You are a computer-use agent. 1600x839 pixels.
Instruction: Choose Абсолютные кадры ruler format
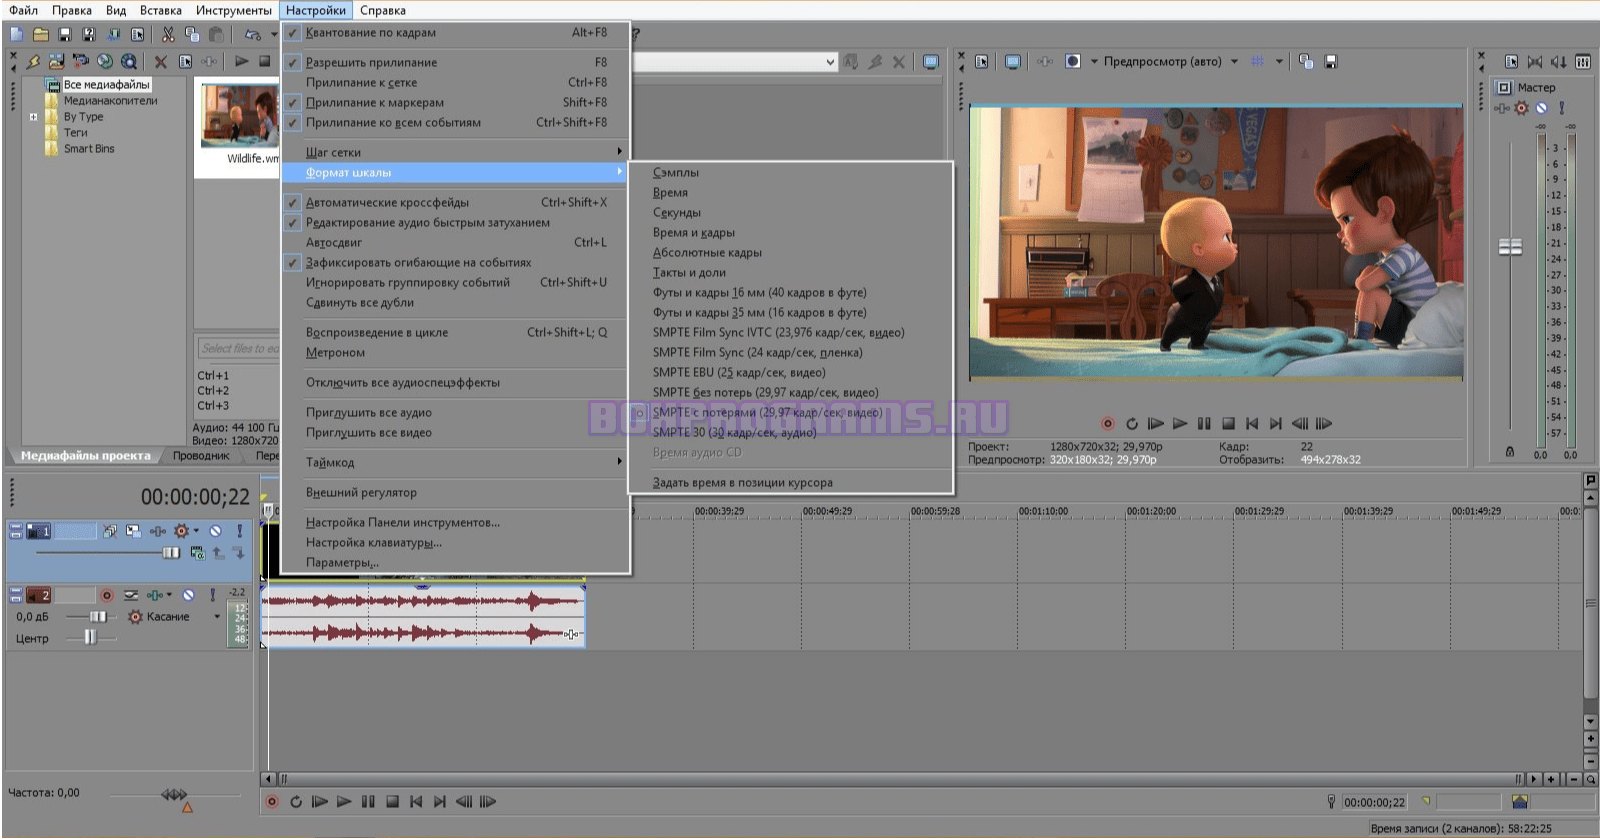pyautogui.click(x=790, y=252)
